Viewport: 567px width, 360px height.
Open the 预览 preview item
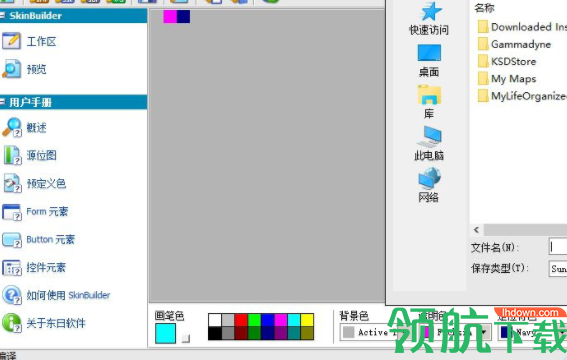[x=25, y=69]
